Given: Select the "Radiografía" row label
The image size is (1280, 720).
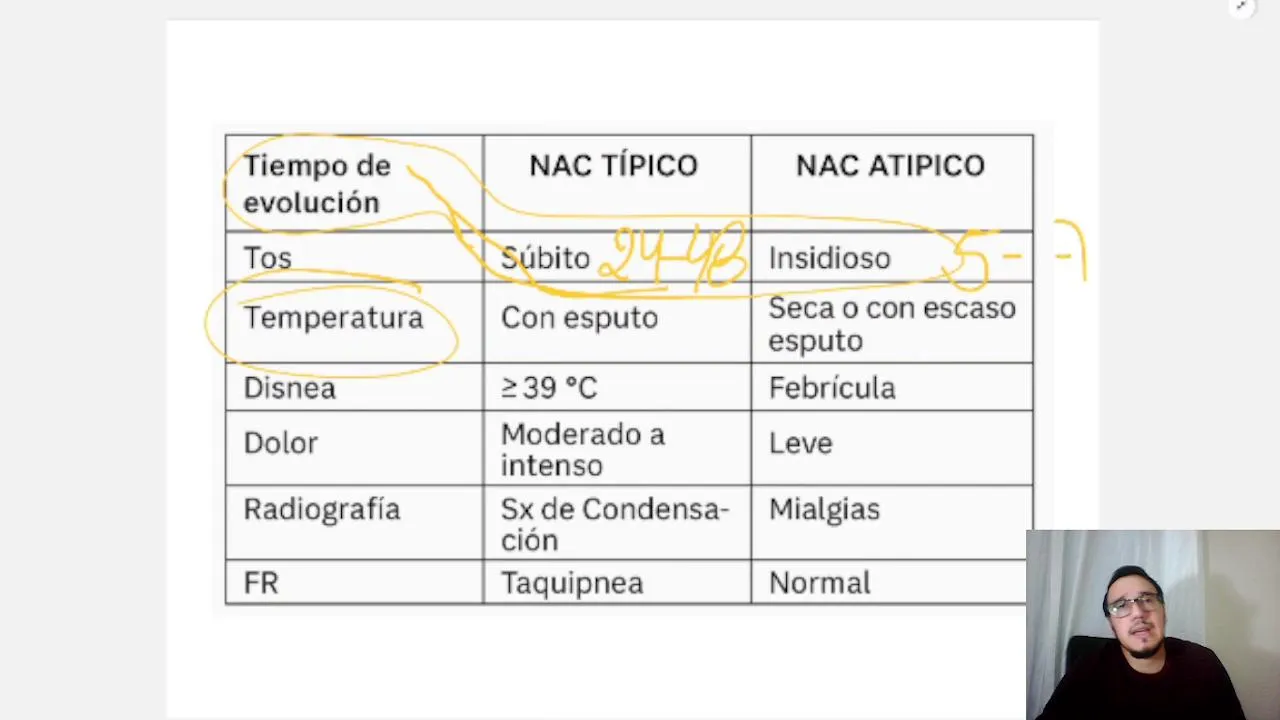Looking at the screenshot, I should click(321, 510).
